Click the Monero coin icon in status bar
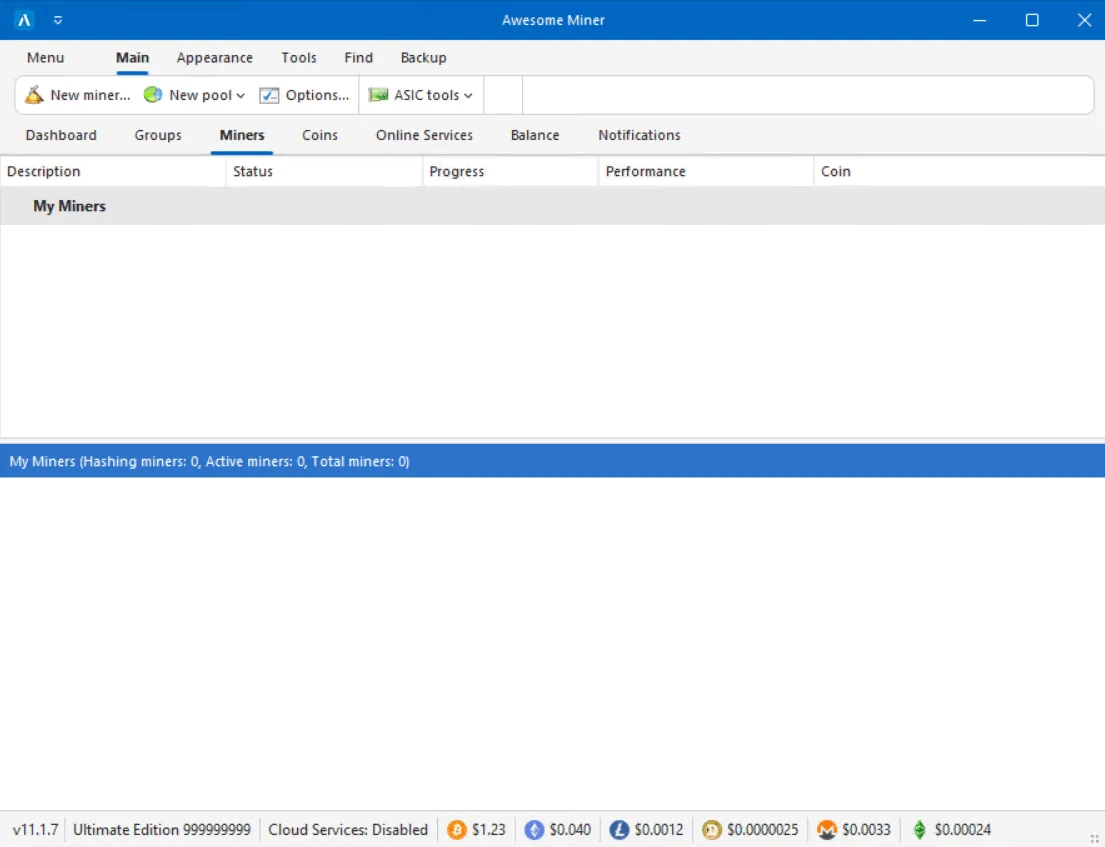 pos(827,830)
